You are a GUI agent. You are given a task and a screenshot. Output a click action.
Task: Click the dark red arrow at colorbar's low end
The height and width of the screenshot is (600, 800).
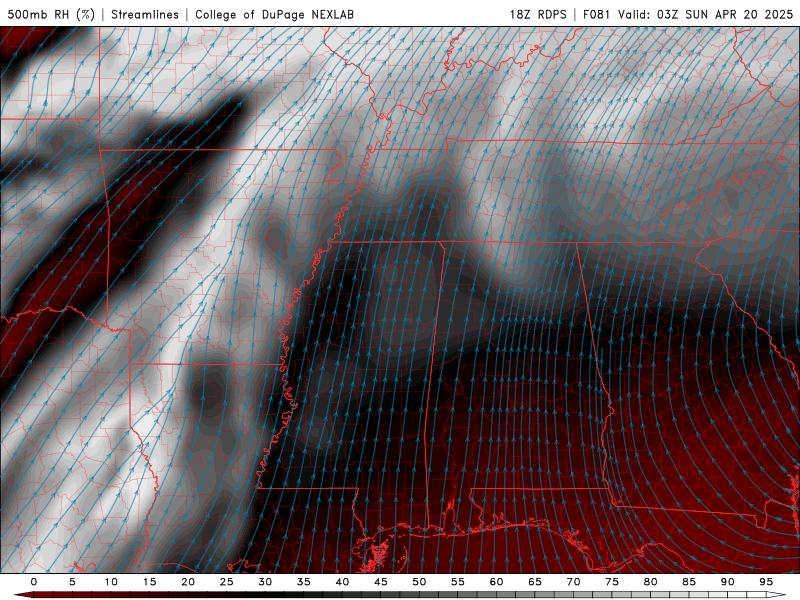[x=23, y=595]
